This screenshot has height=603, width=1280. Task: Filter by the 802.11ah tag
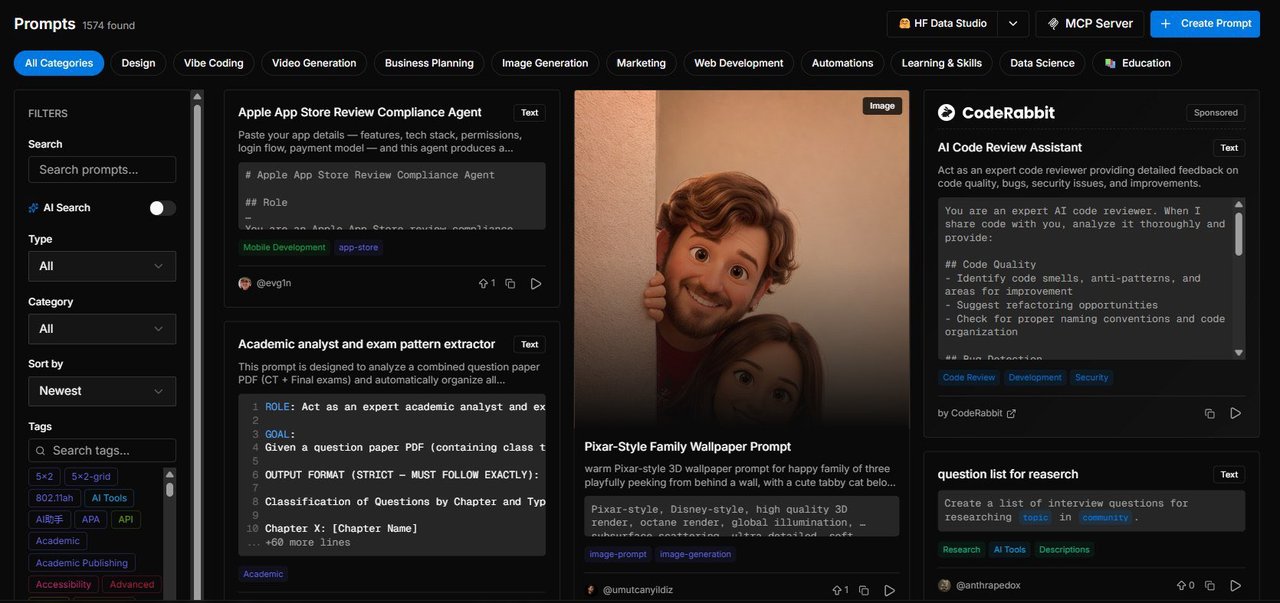pos(54,498)
